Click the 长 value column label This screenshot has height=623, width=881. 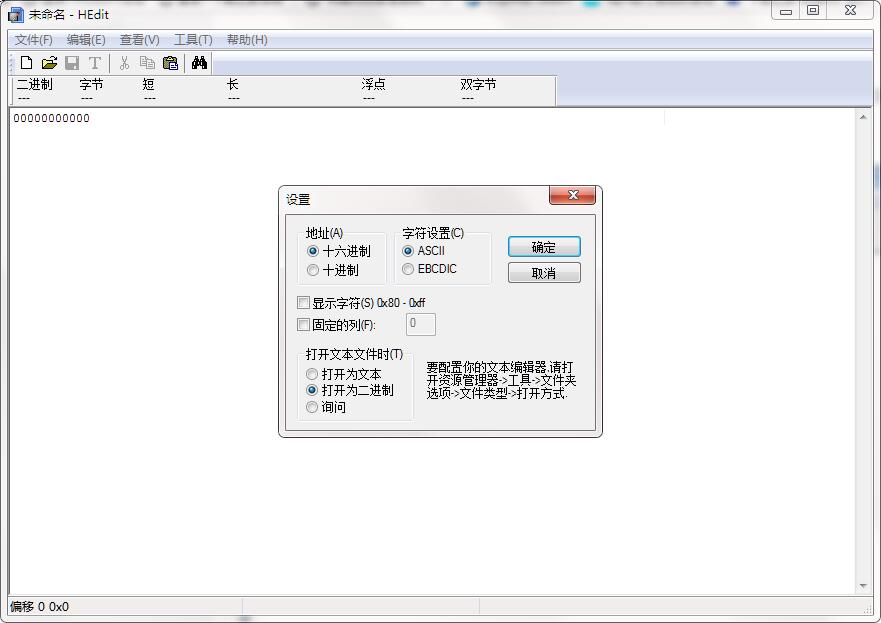click(x=233, y=84)
